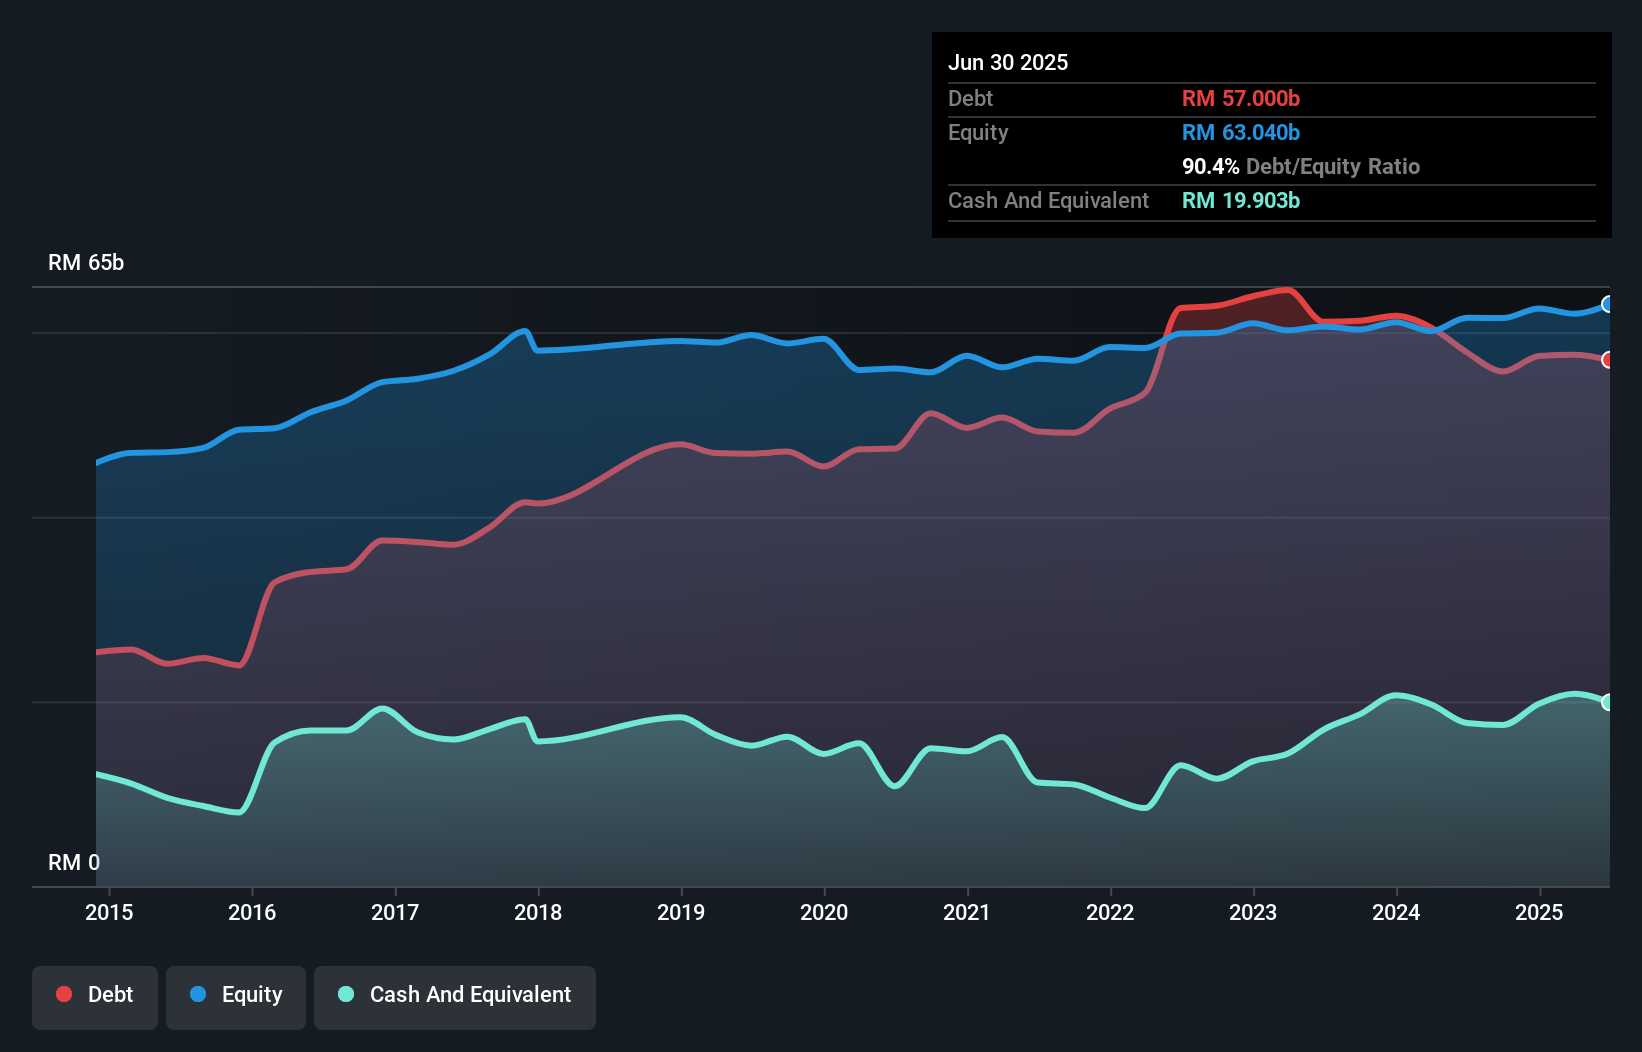
Task: Click the 2015 x-axis label
Action: [x=109, y=912]
